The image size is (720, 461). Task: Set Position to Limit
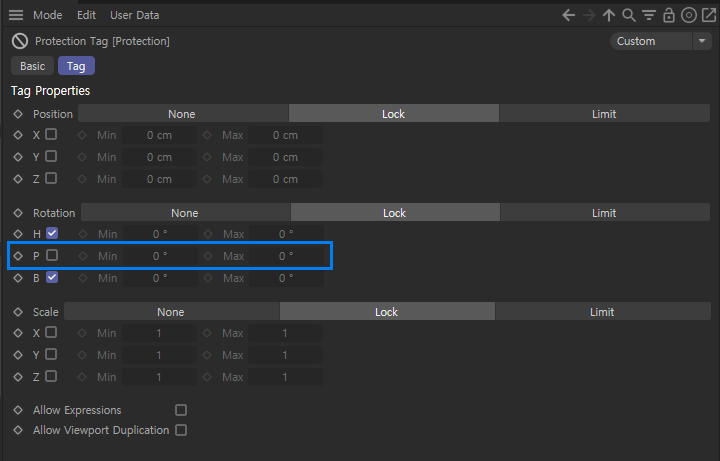[x=604, y=114]
